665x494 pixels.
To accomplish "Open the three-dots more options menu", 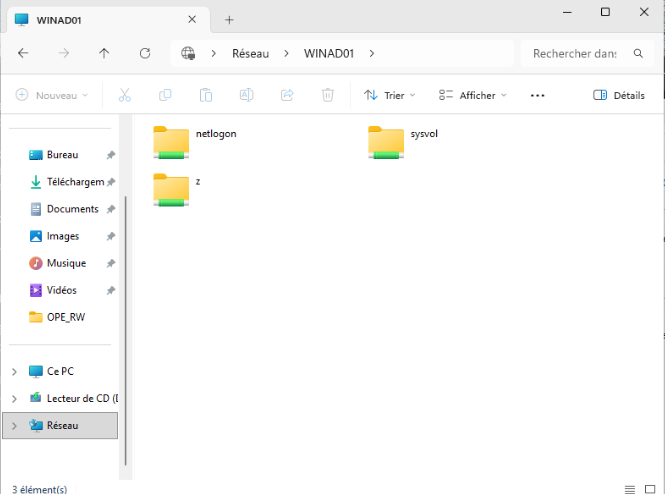I will coord(537,95).
